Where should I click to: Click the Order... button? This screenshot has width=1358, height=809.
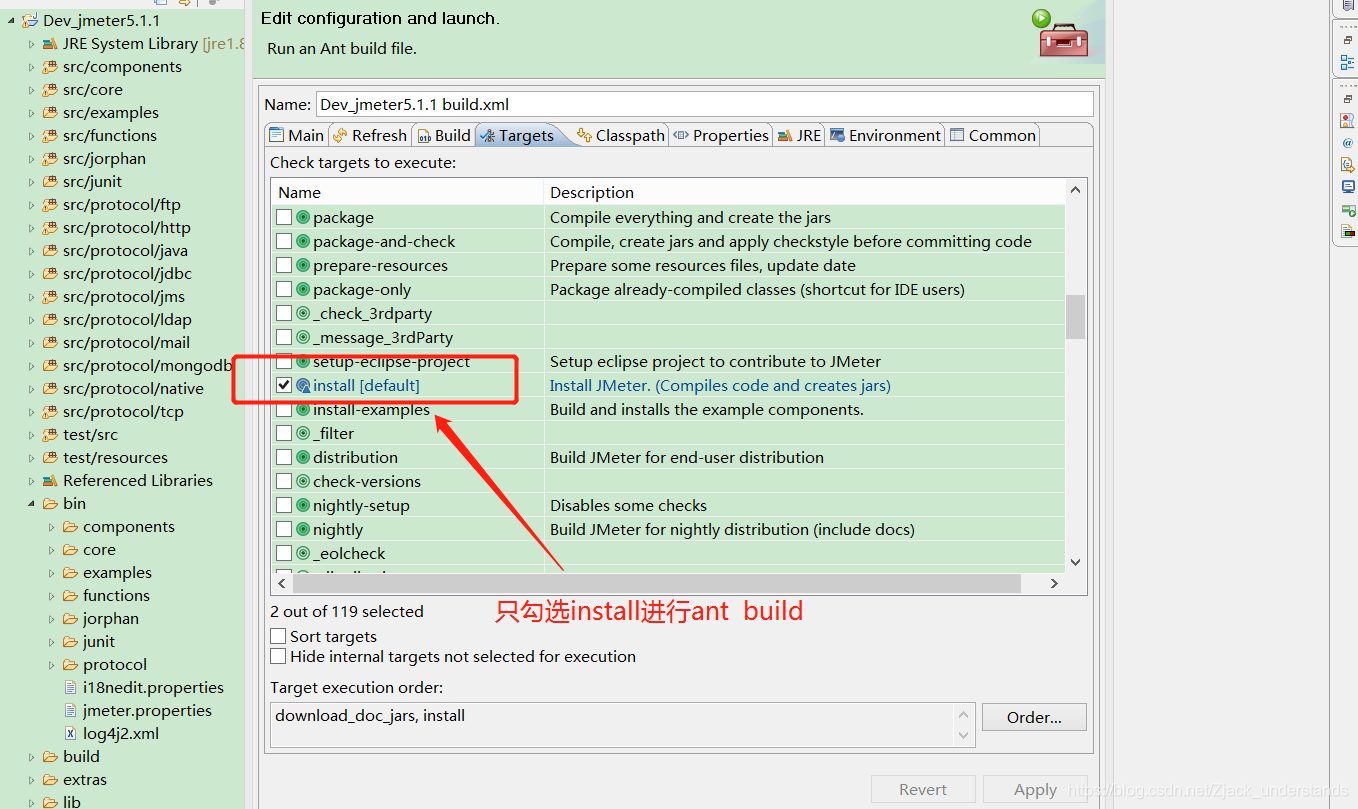click(x=1034, y=717)
